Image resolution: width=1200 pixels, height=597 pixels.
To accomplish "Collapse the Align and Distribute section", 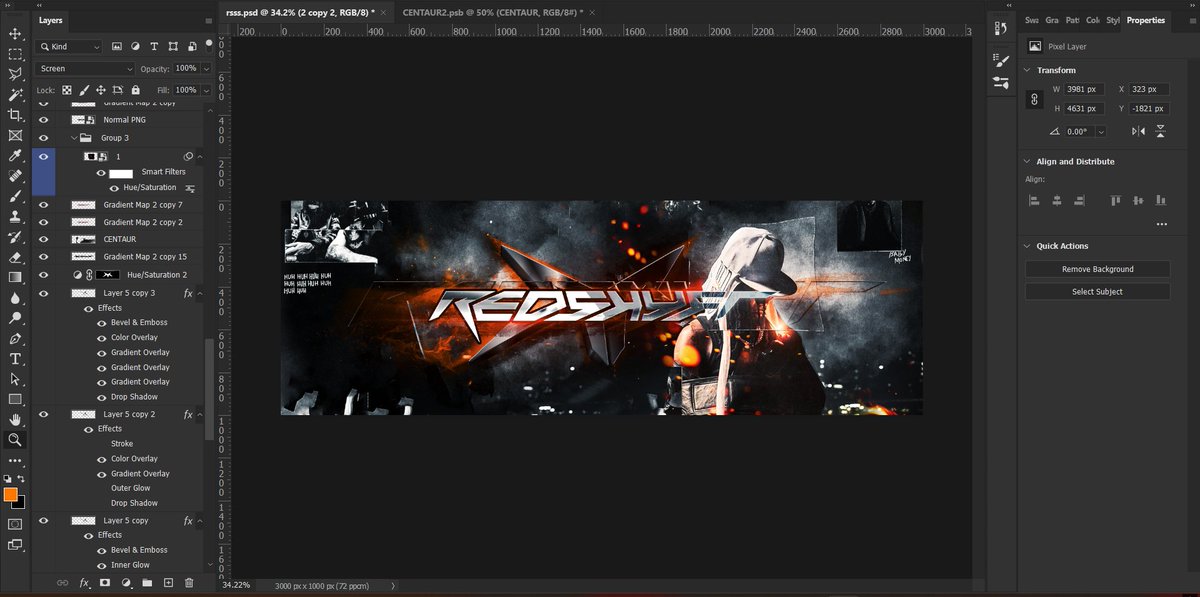I will [1027, 161].
